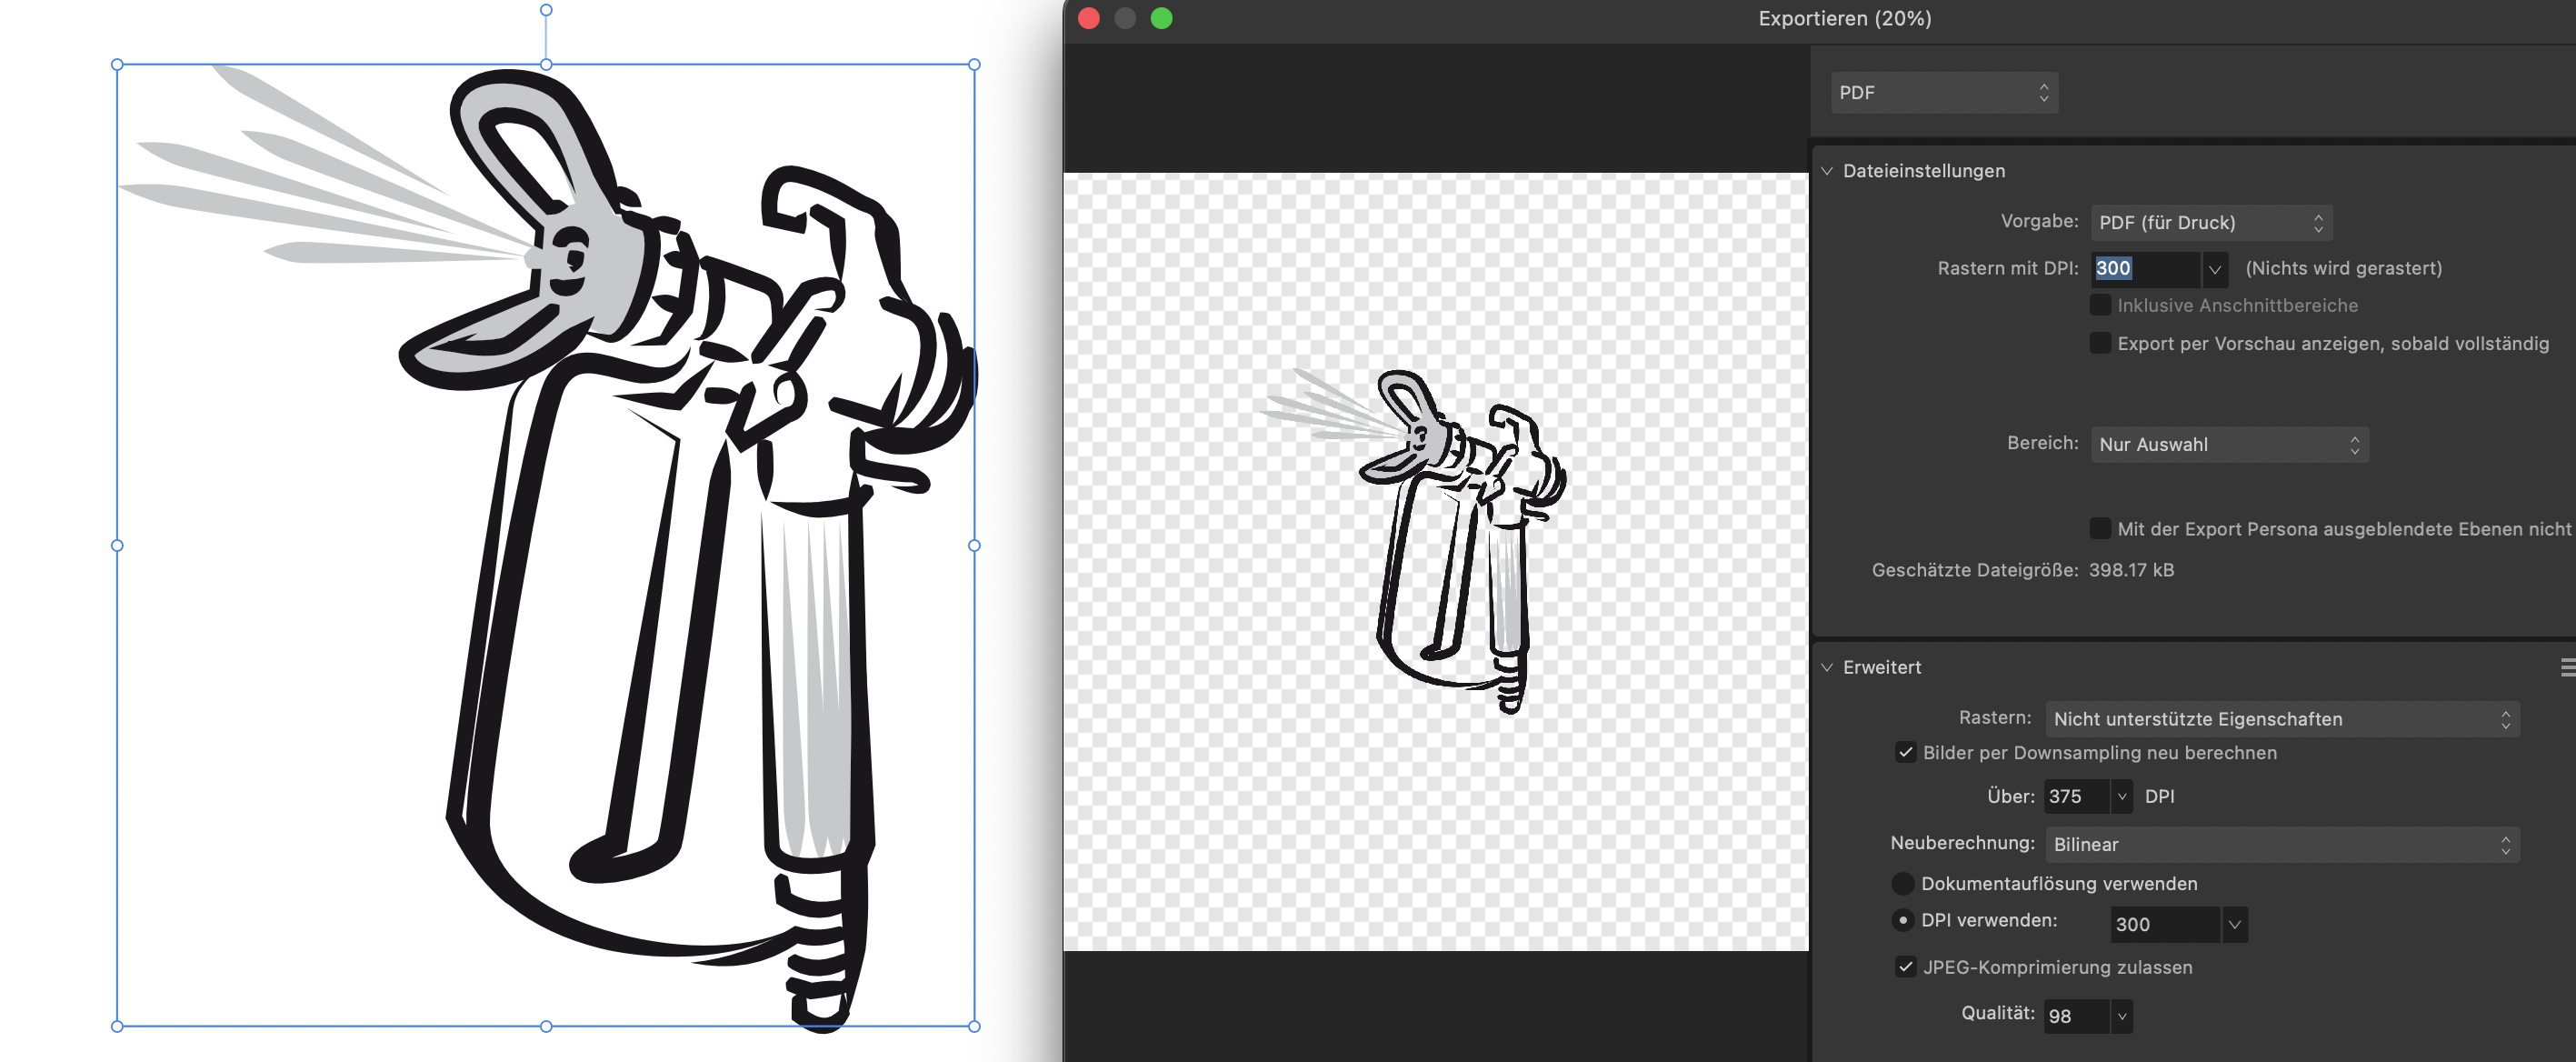Open the Qualität dropdown arrow
The image size is (2576, 1062).
(x=2121, y=1016)
